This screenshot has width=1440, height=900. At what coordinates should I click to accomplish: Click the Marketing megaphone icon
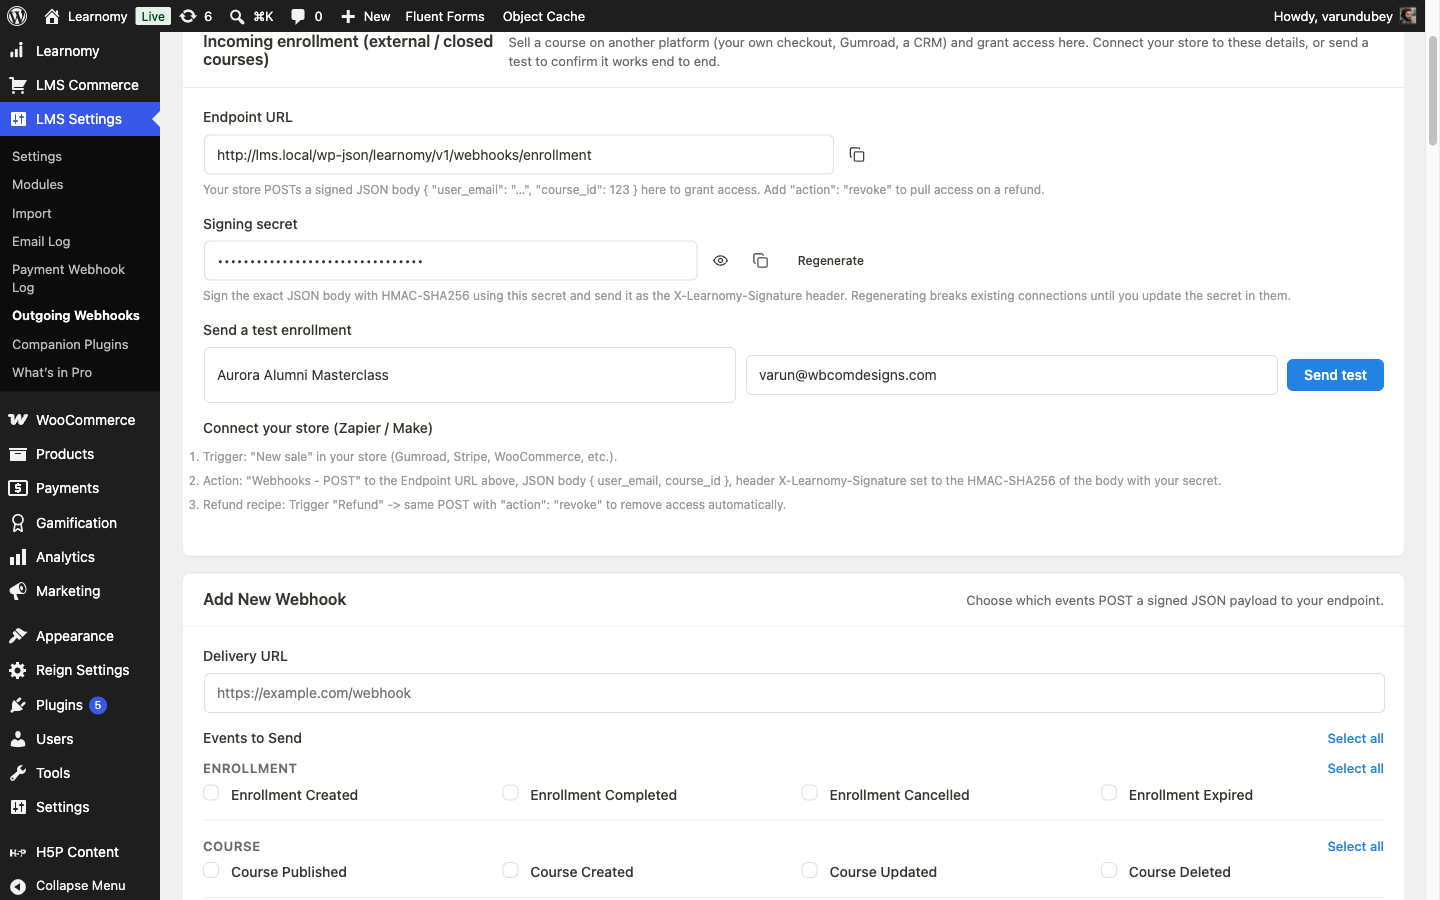pos(18,591)
